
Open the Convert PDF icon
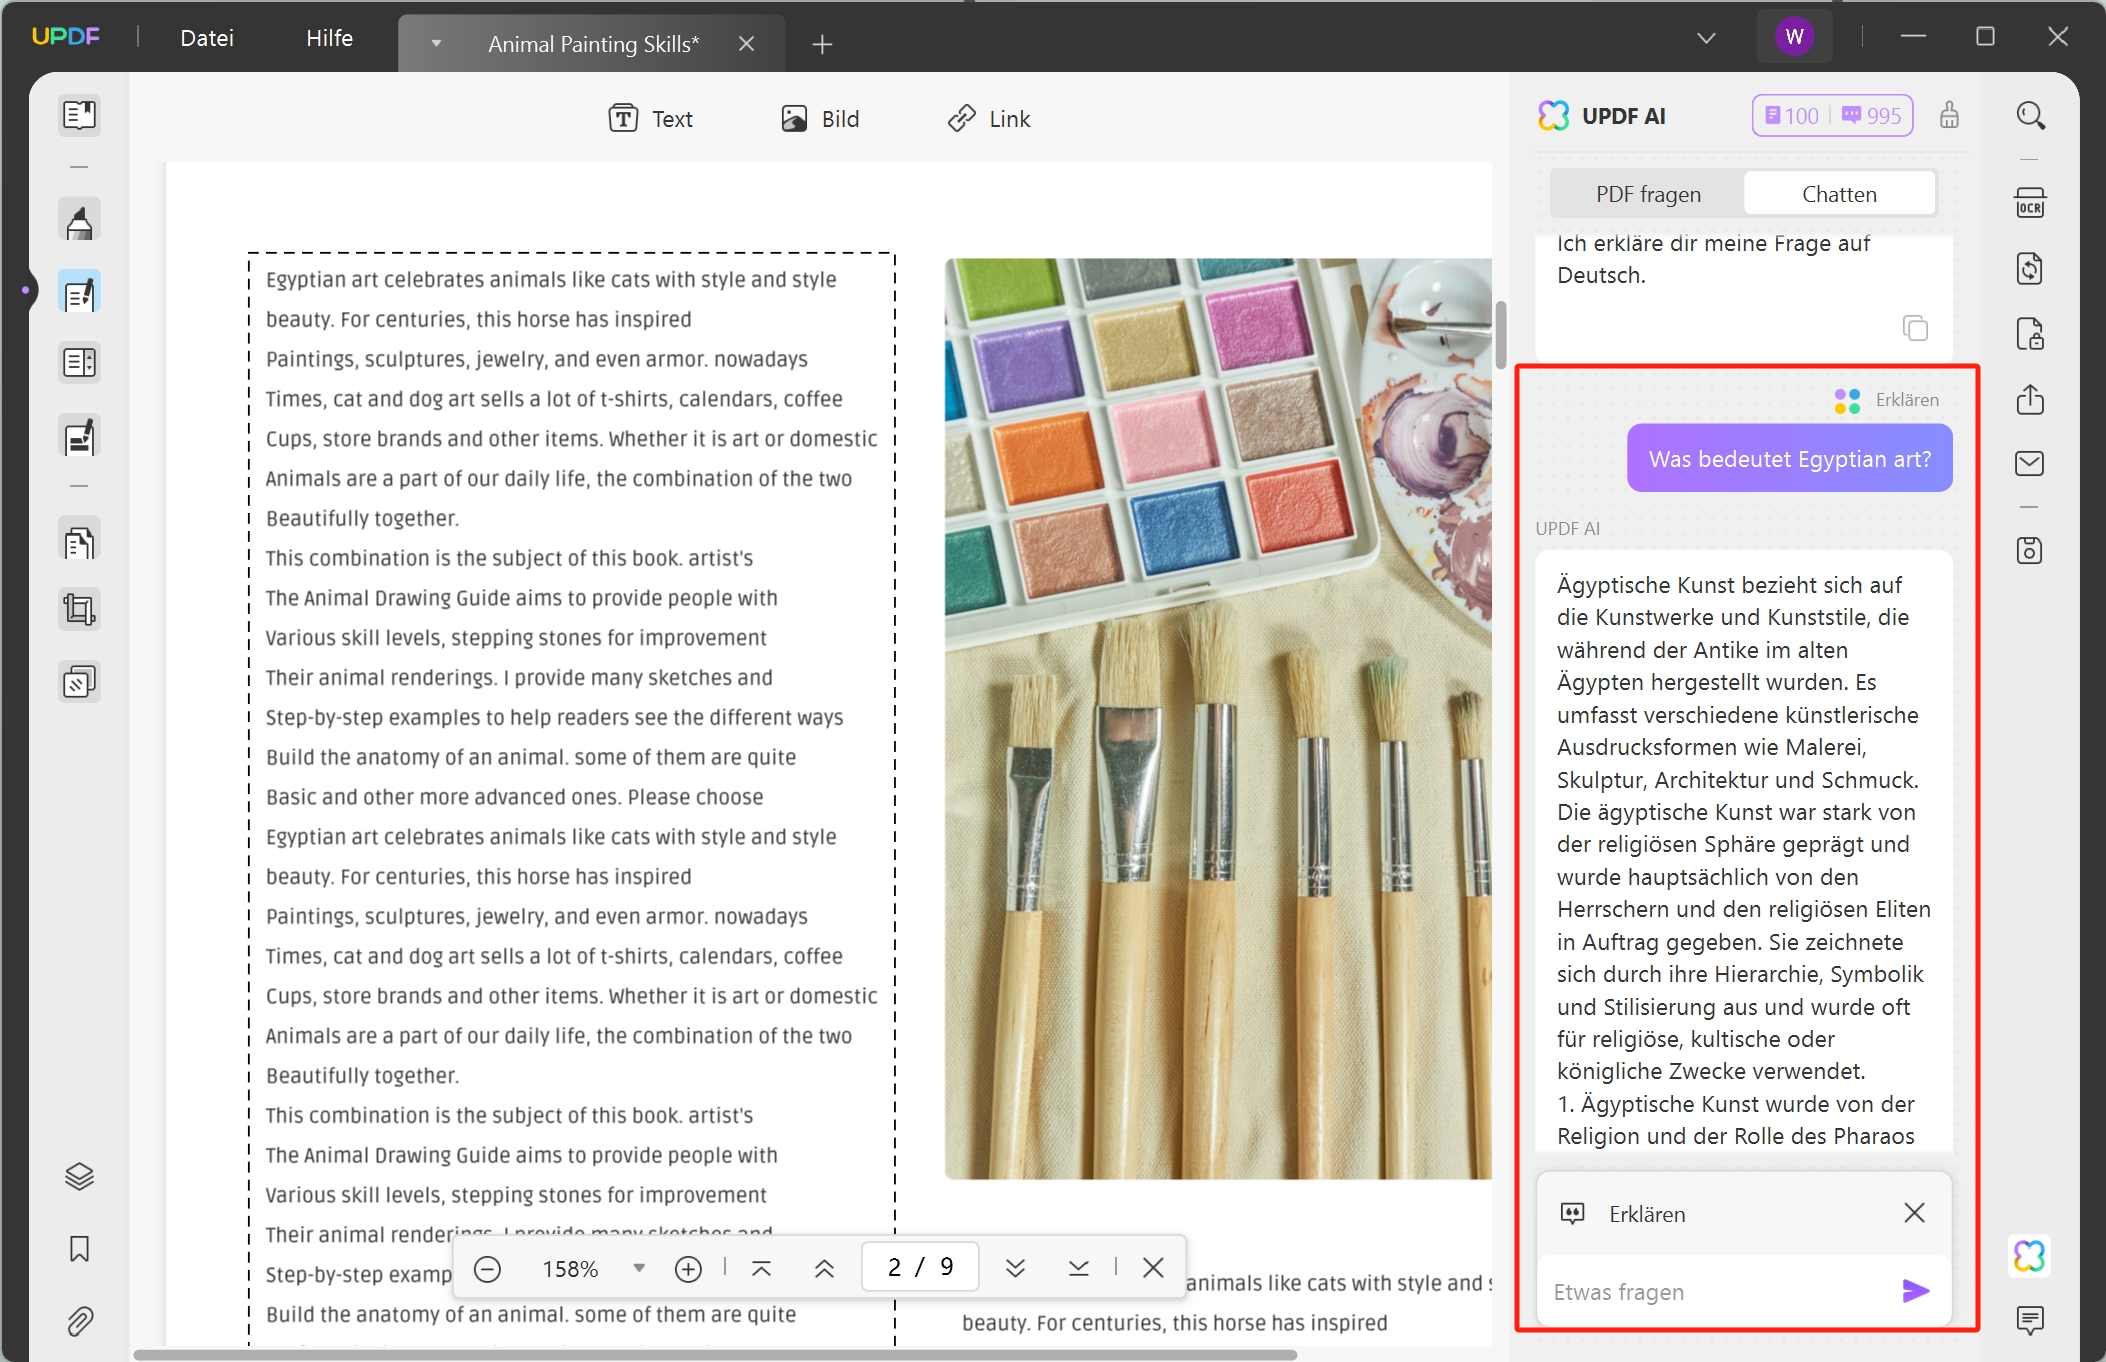(2032, 268)
